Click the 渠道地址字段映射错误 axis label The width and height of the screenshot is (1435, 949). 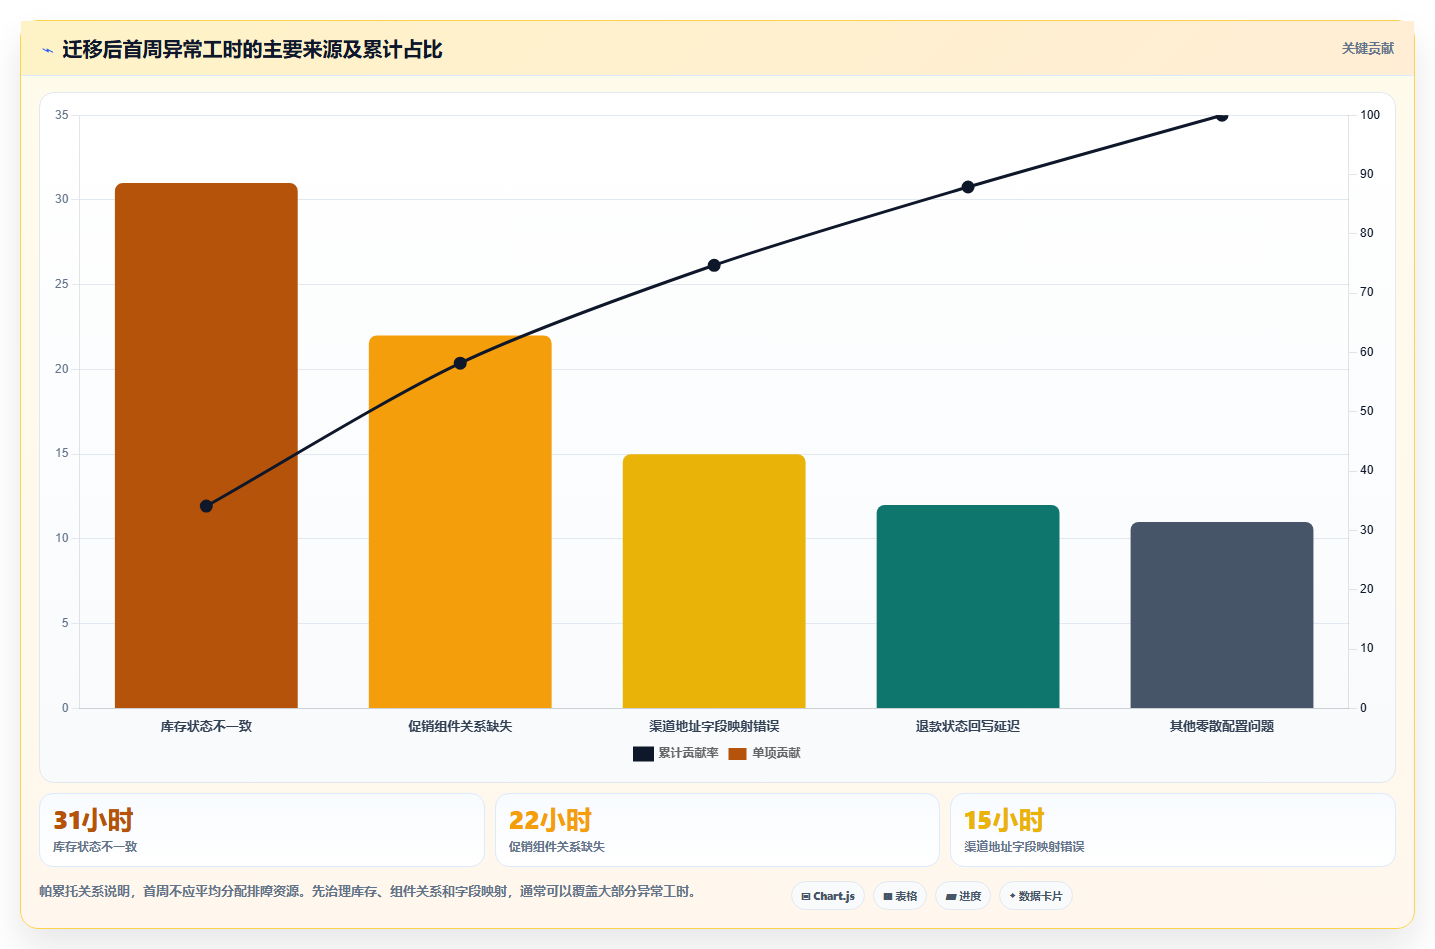point(714,726)
